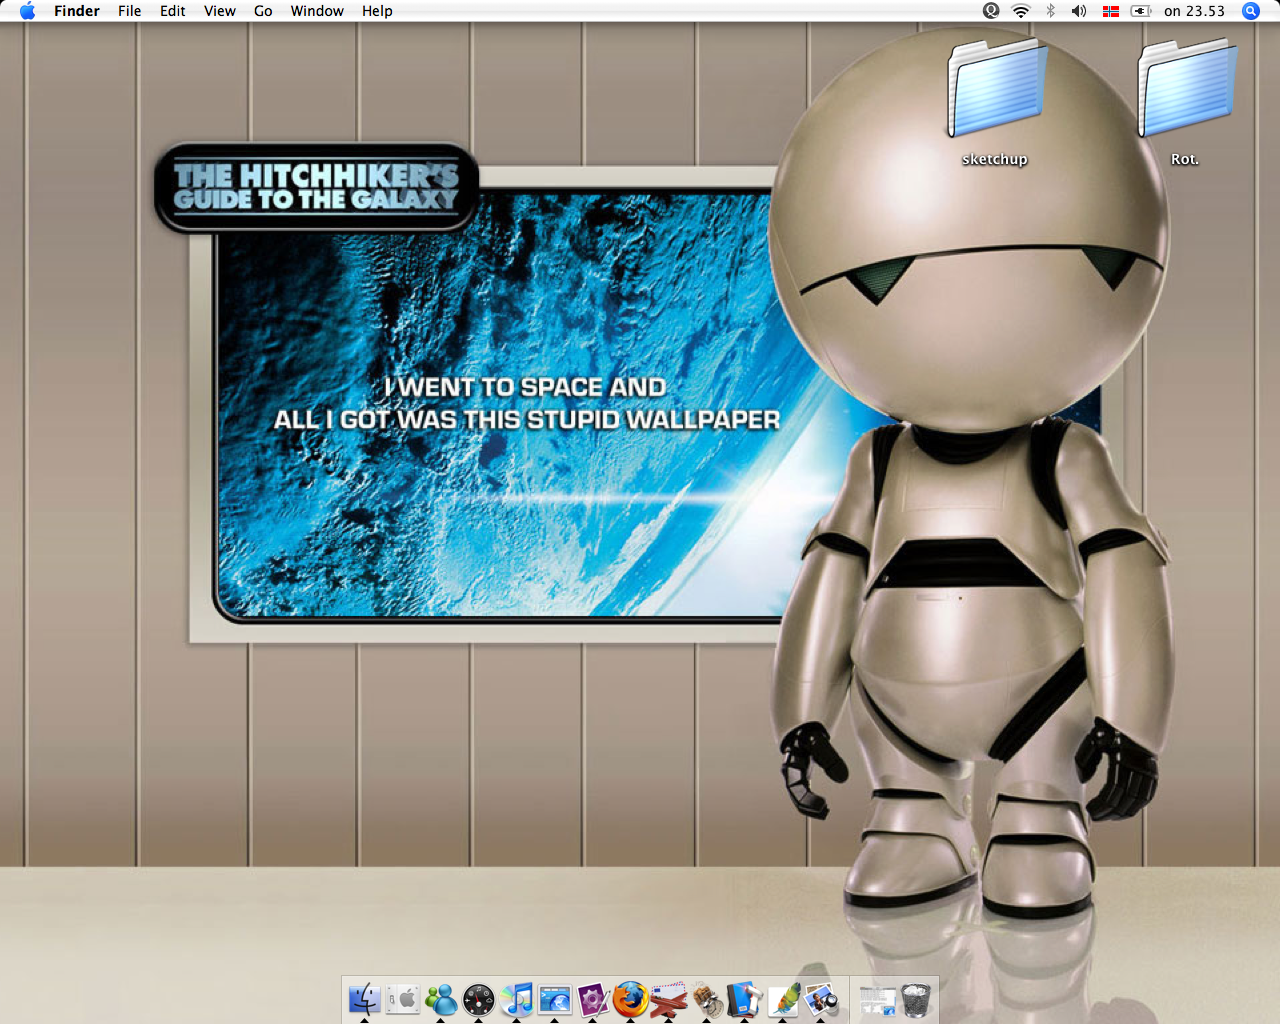Open the Go menu
The height and width of the screenshot is (1024, 1280).
(x=263, y=11)
